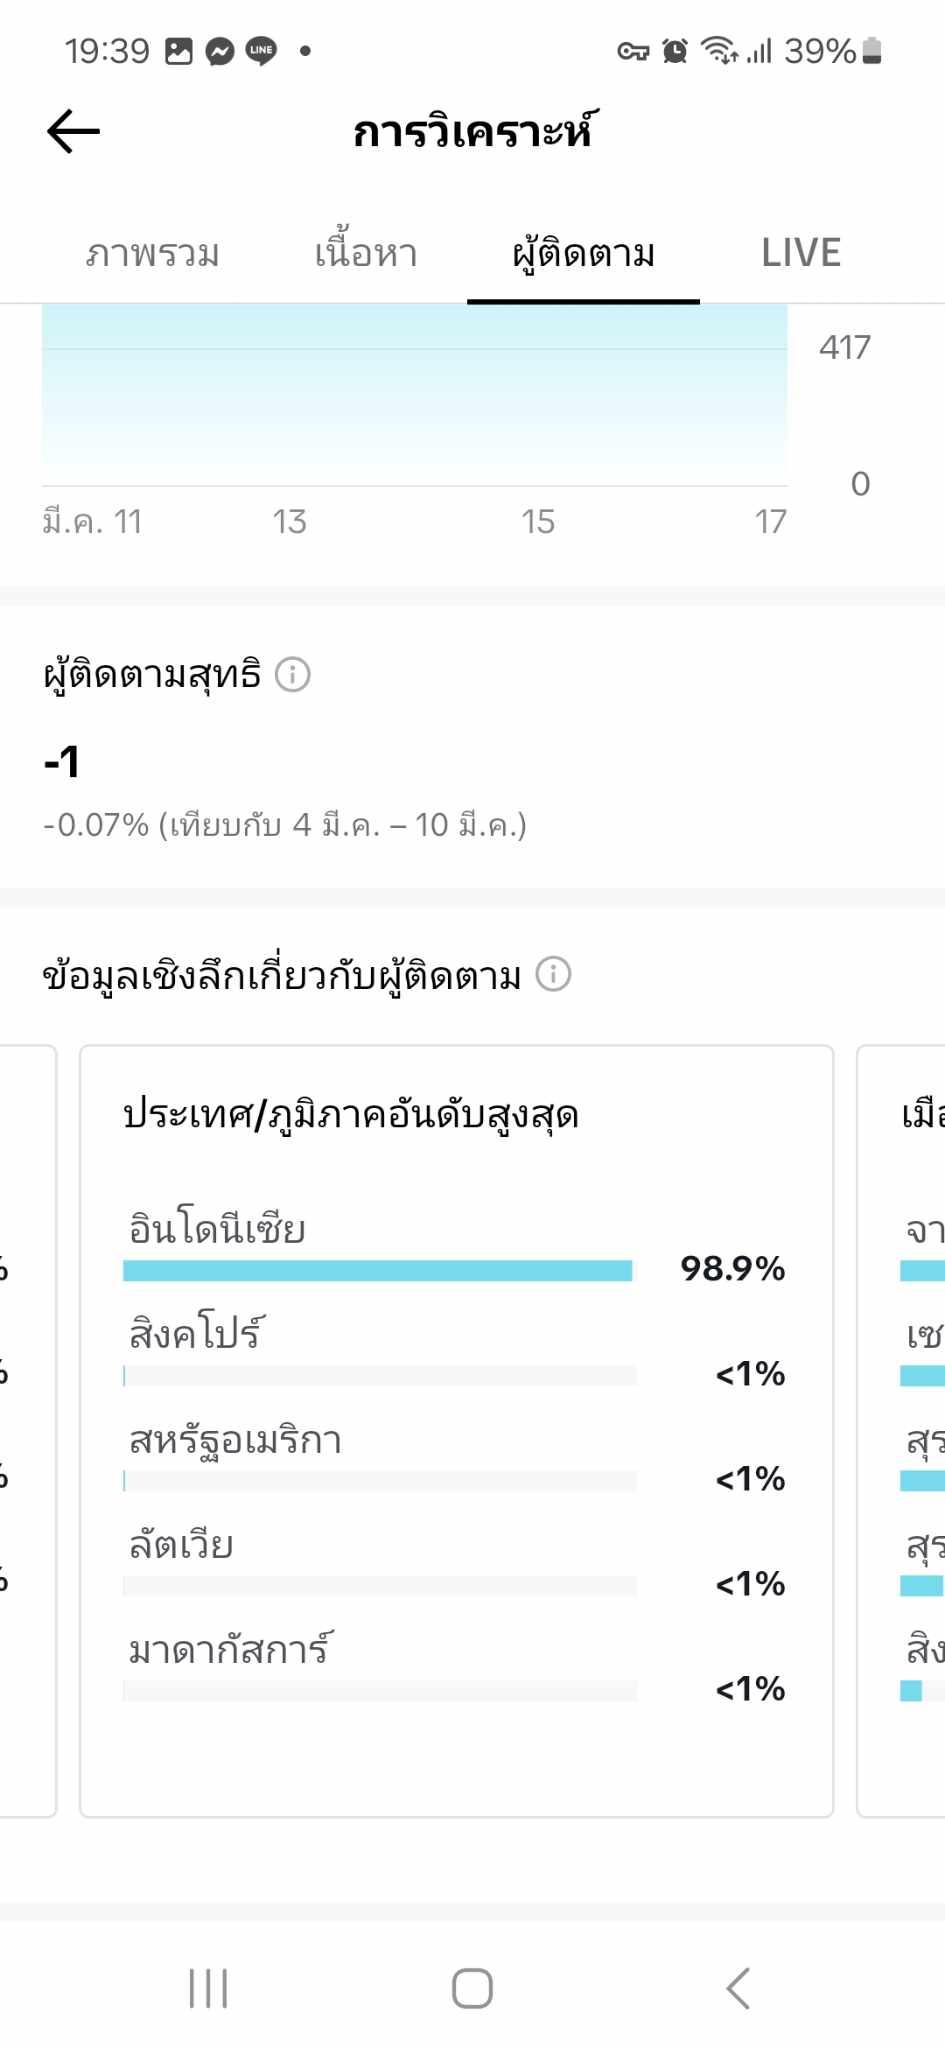Tap the back arrow in the header

tap(73, 131)
